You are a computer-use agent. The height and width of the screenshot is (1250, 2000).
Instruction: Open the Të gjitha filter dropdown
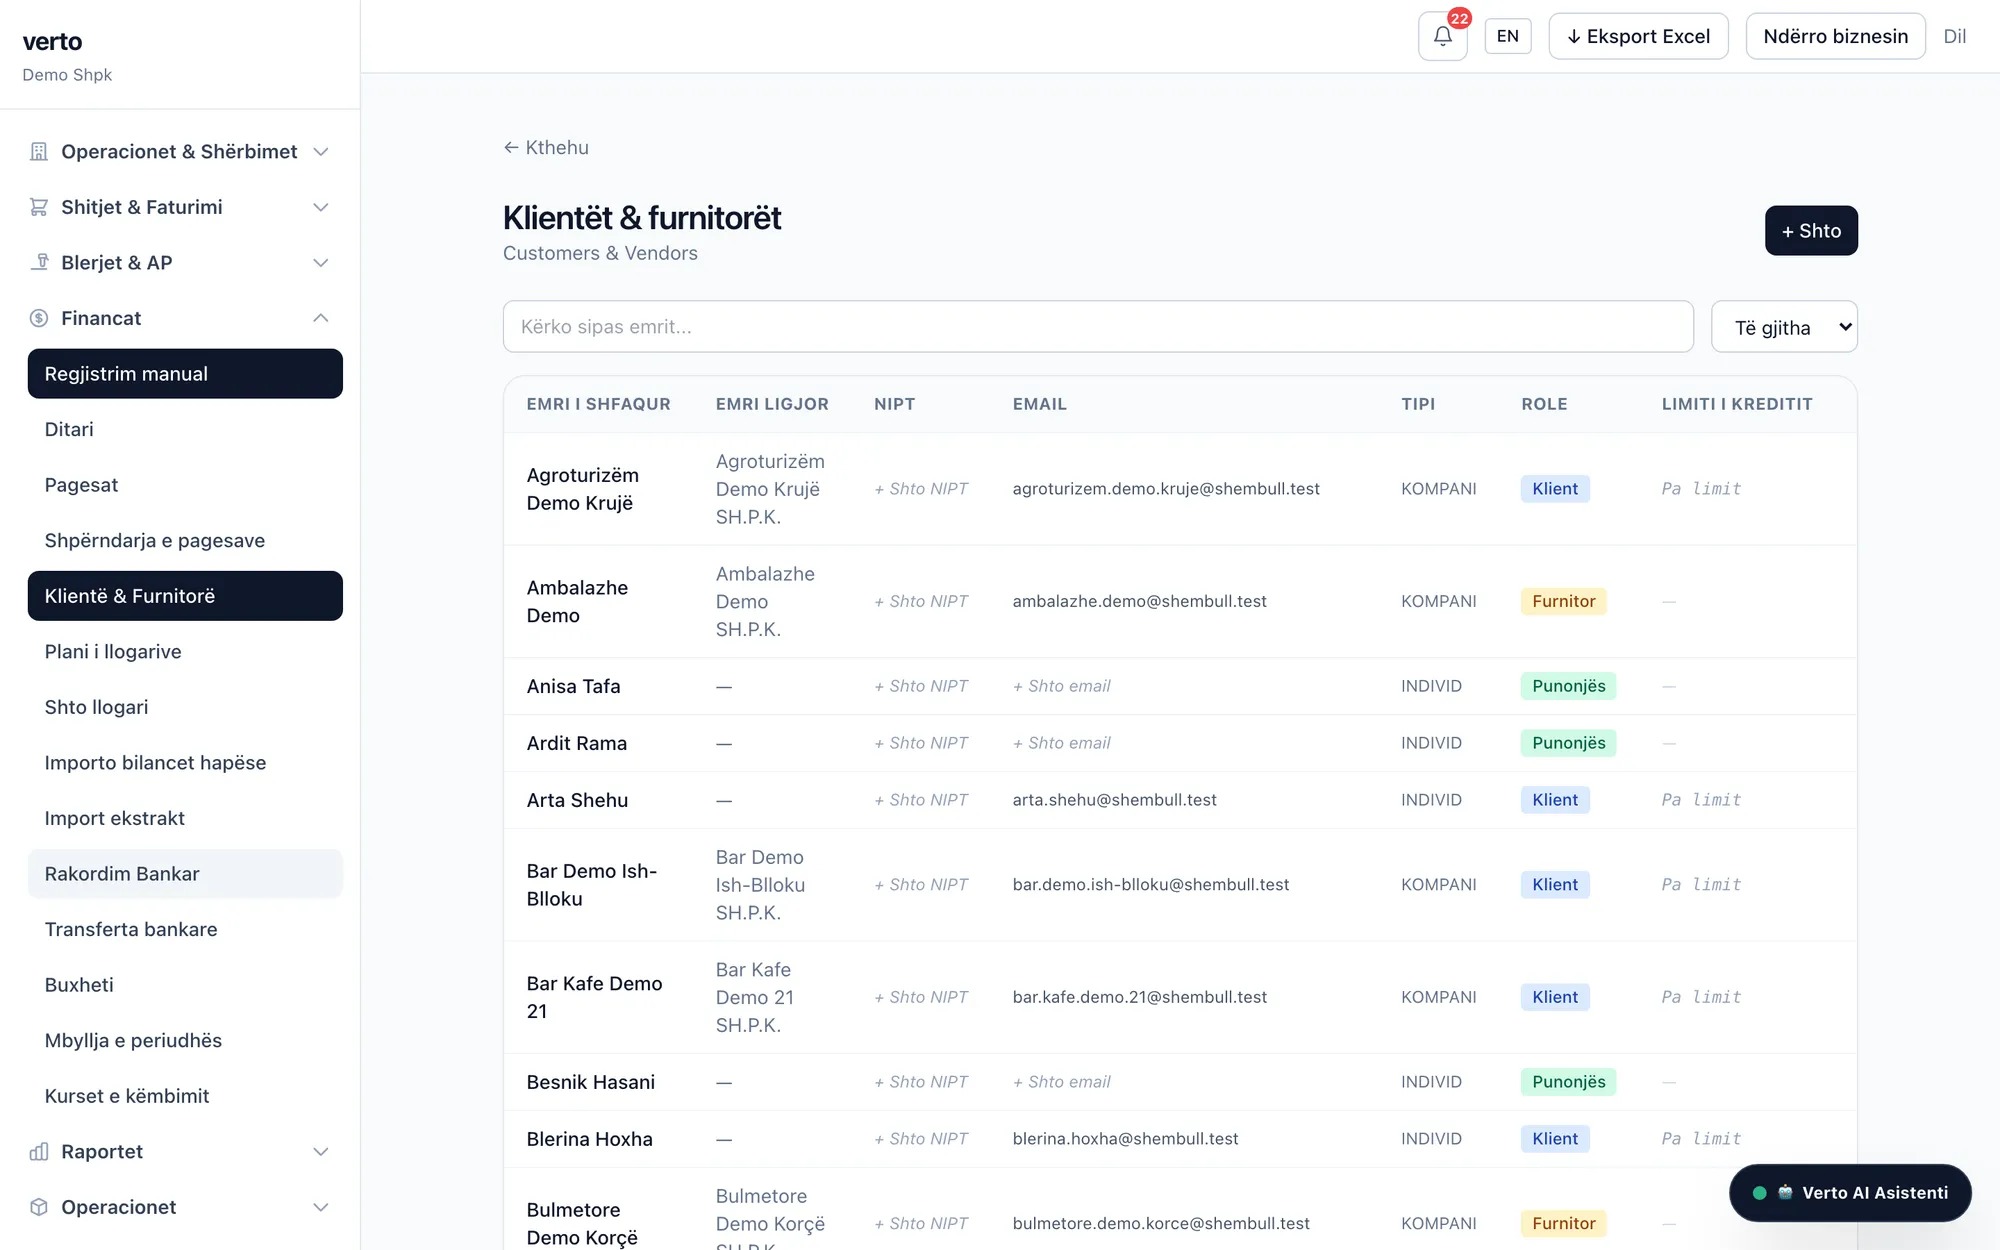(1784, 327)
